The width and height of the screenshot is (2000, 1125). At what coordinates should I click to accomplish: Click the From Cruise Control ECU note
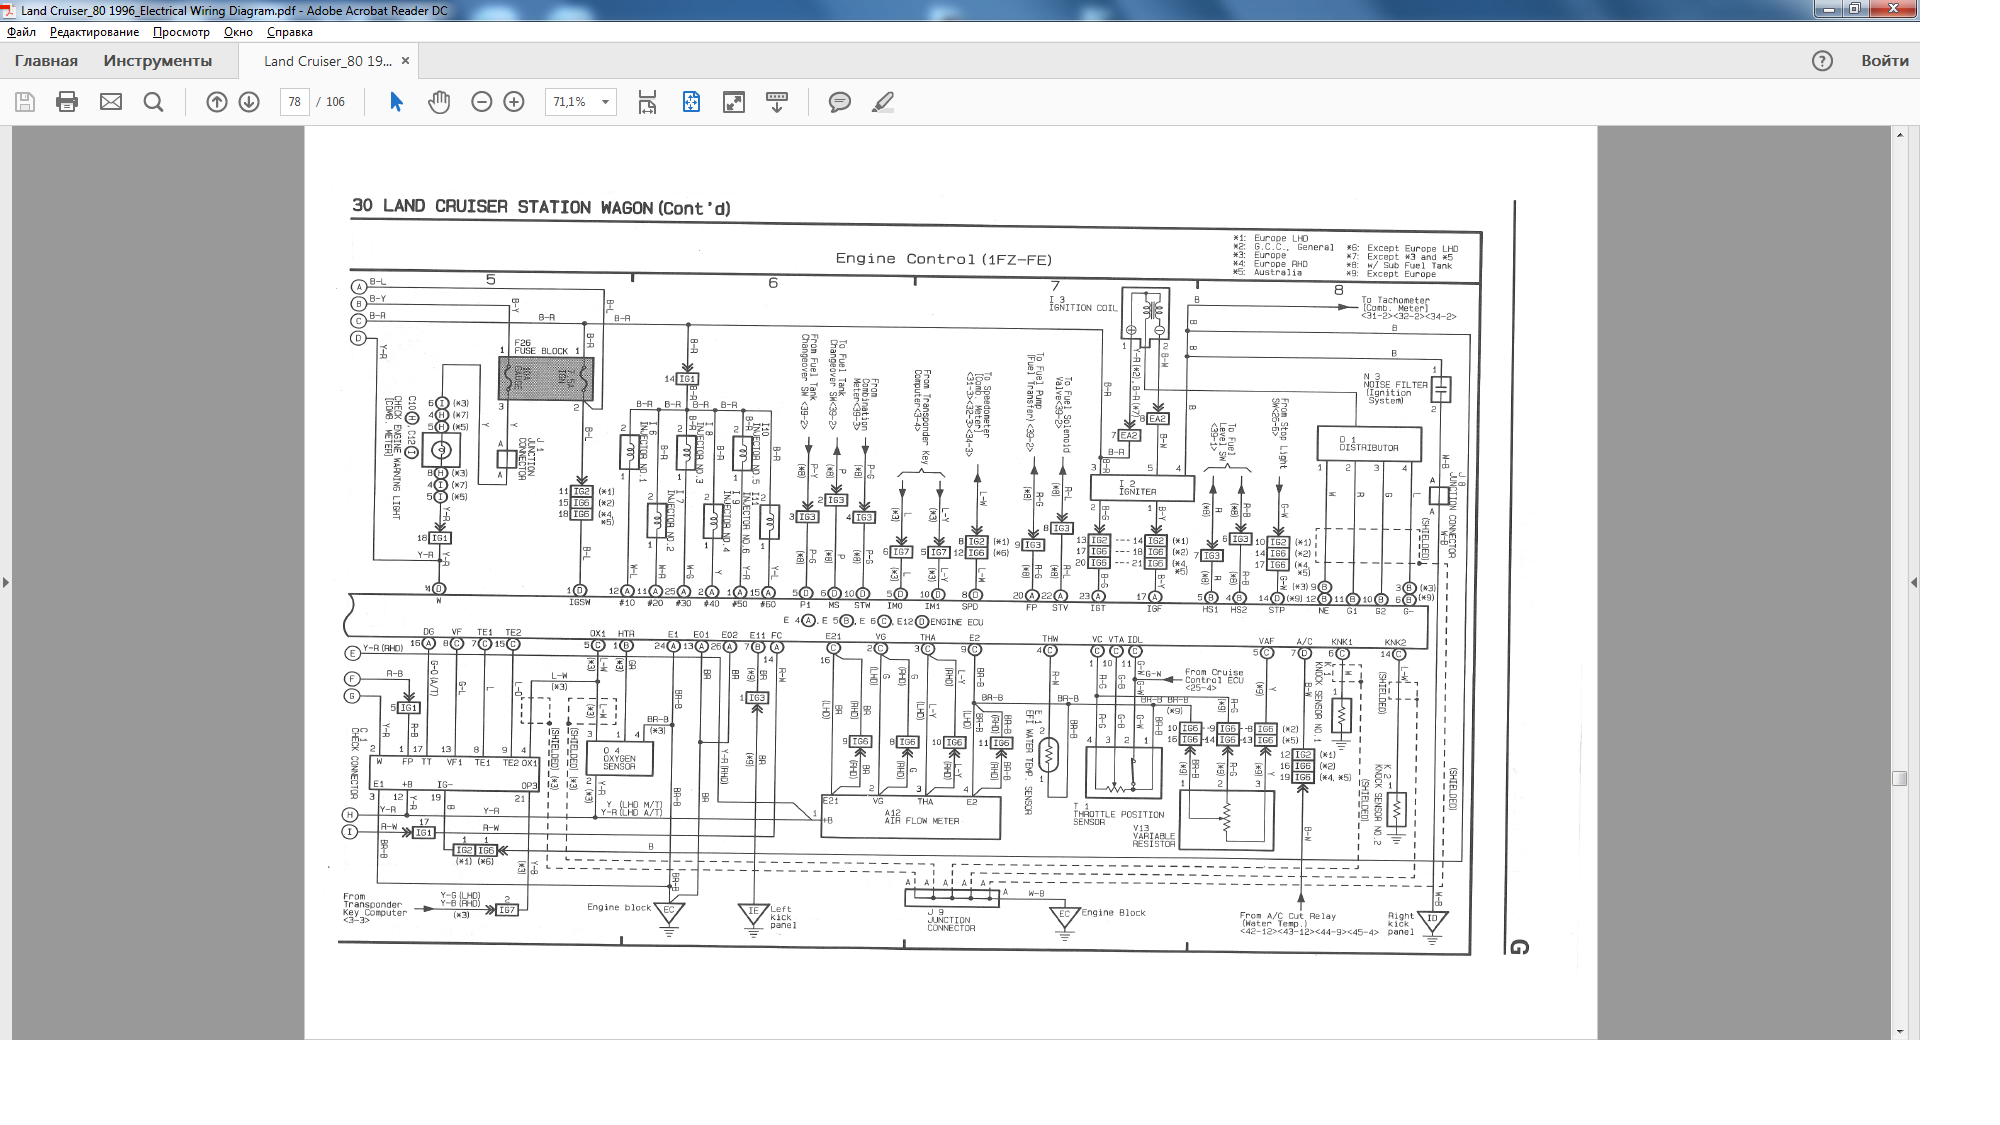[1214, 680]
